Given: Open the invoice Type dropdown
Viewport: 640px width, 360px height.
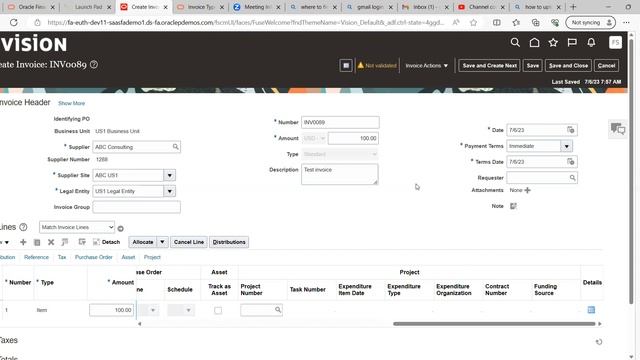Looking at the screenshot, I should 340,154.
